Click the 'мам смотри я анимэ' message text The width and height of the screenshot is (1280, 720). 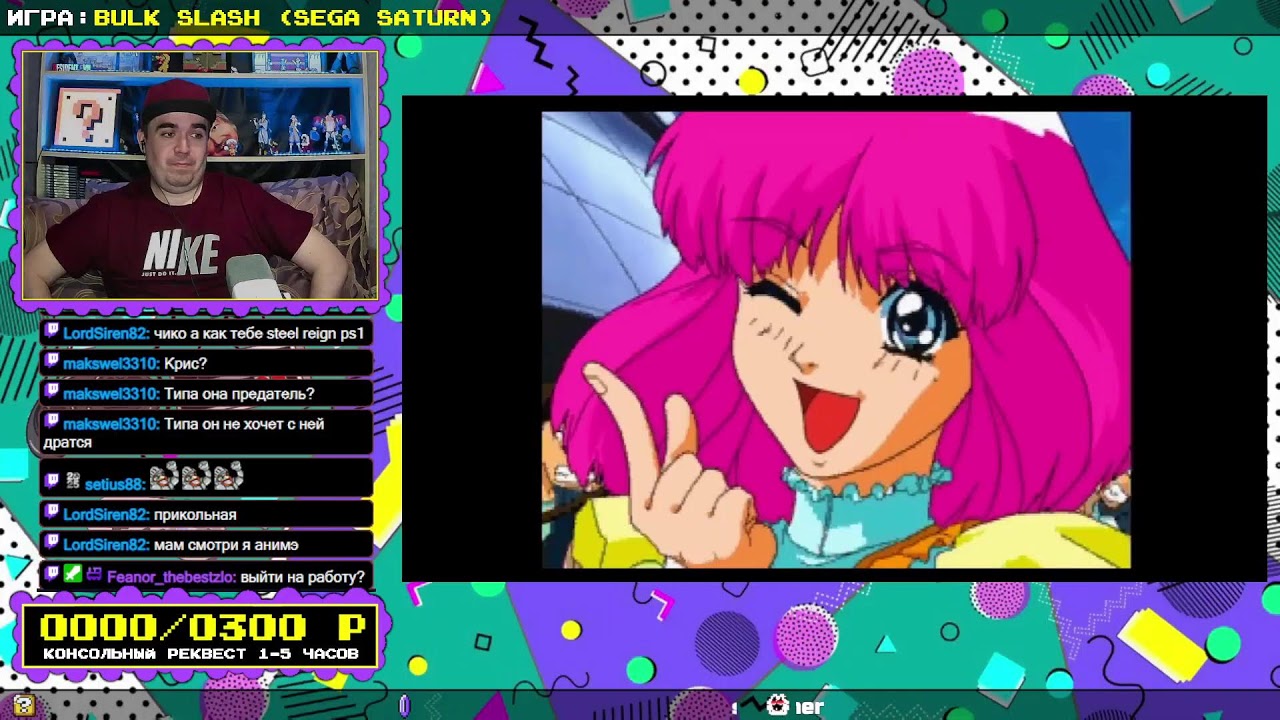[x=226, y=545]
